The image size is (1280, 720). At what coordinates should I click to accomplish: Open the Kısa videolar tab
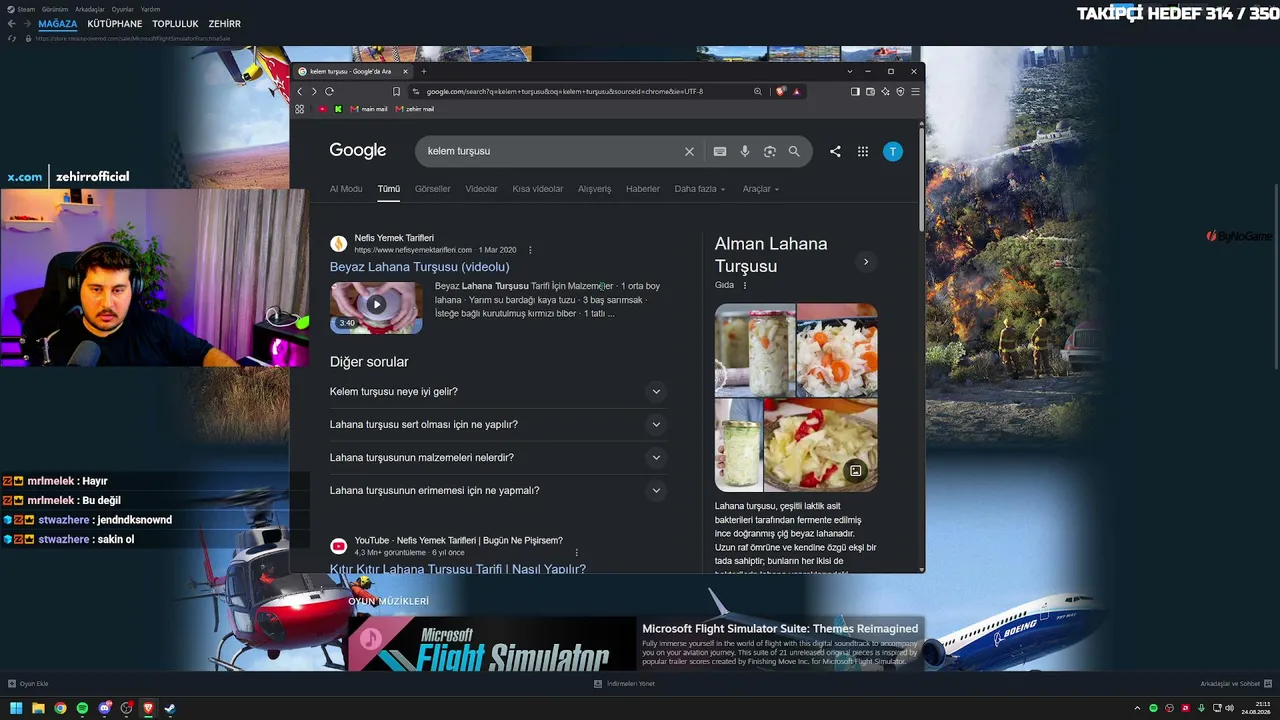[538, 189]
